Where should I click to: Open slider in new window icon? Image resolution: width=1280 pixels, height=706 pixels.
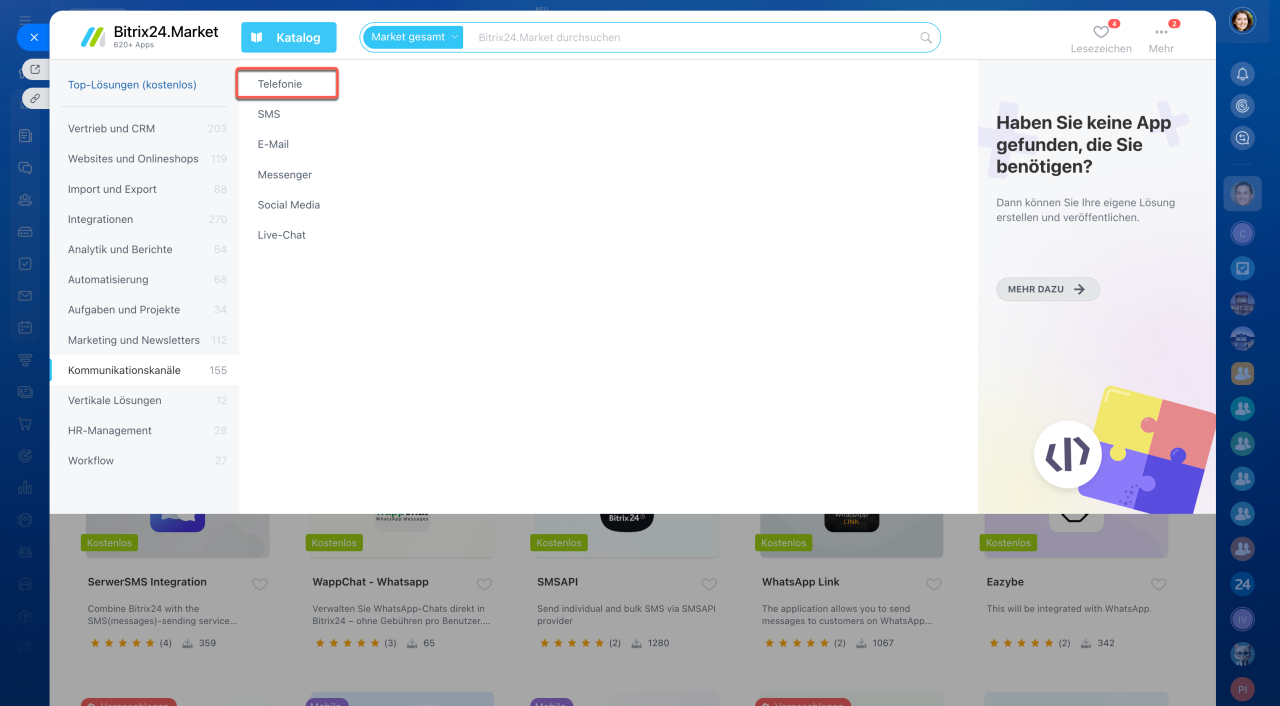click(x=35, y=69)
